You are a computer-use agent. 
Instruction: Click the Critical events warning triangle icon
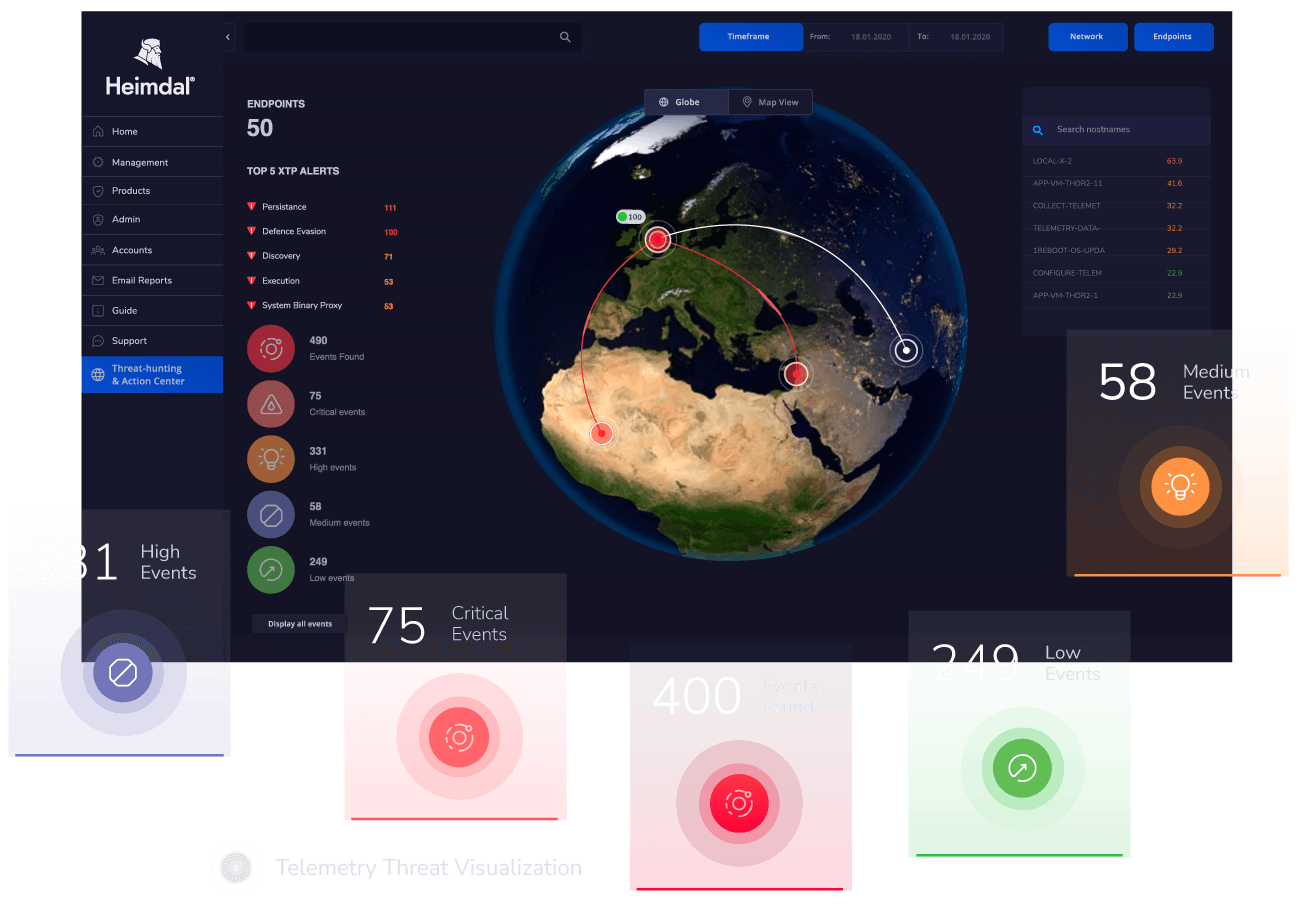pos(271,404)
